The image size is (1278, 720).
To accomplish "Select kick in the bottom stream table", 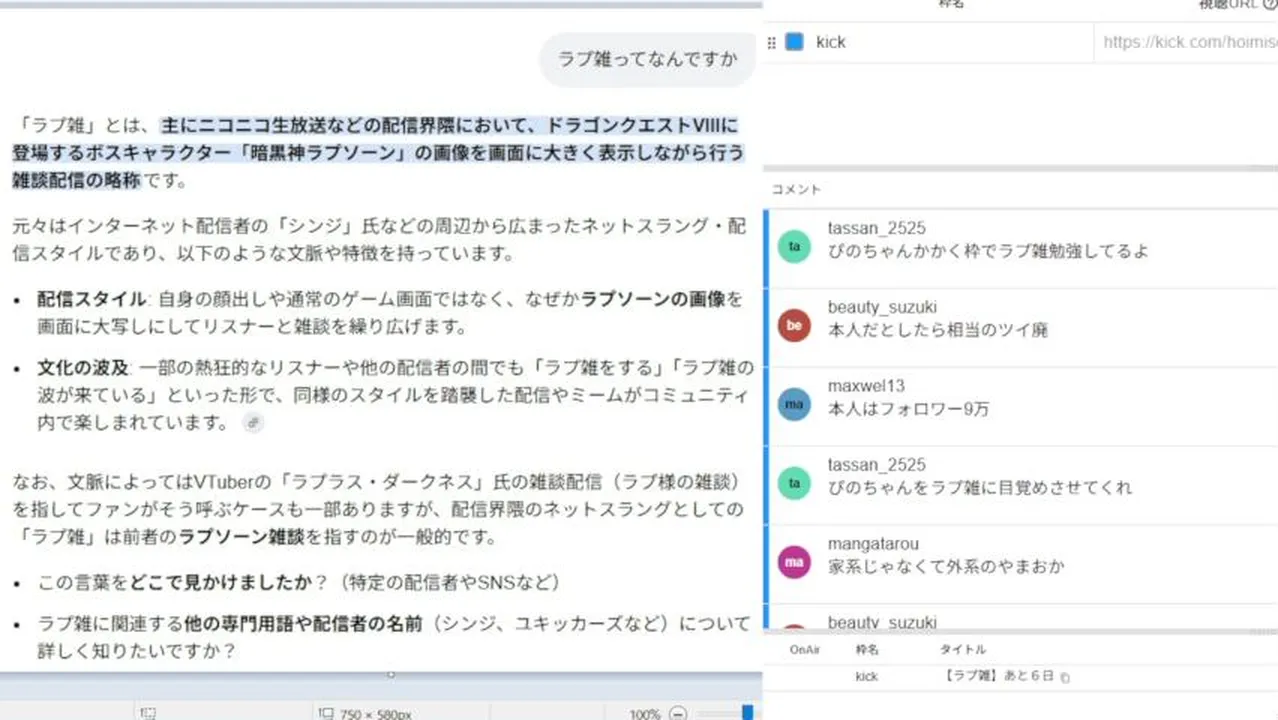I will point(866,677).
